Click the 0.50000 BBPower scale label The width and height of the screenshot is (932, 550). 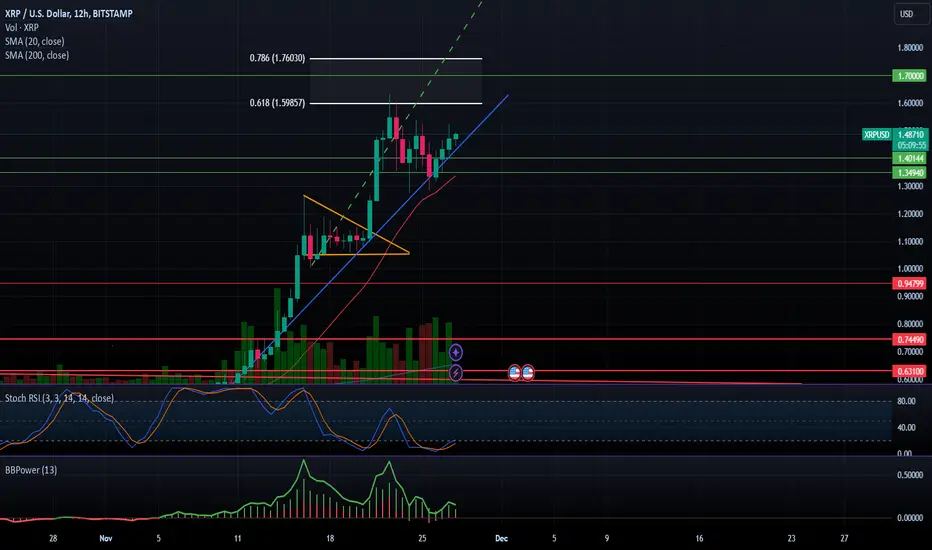[x=910, y=475]
